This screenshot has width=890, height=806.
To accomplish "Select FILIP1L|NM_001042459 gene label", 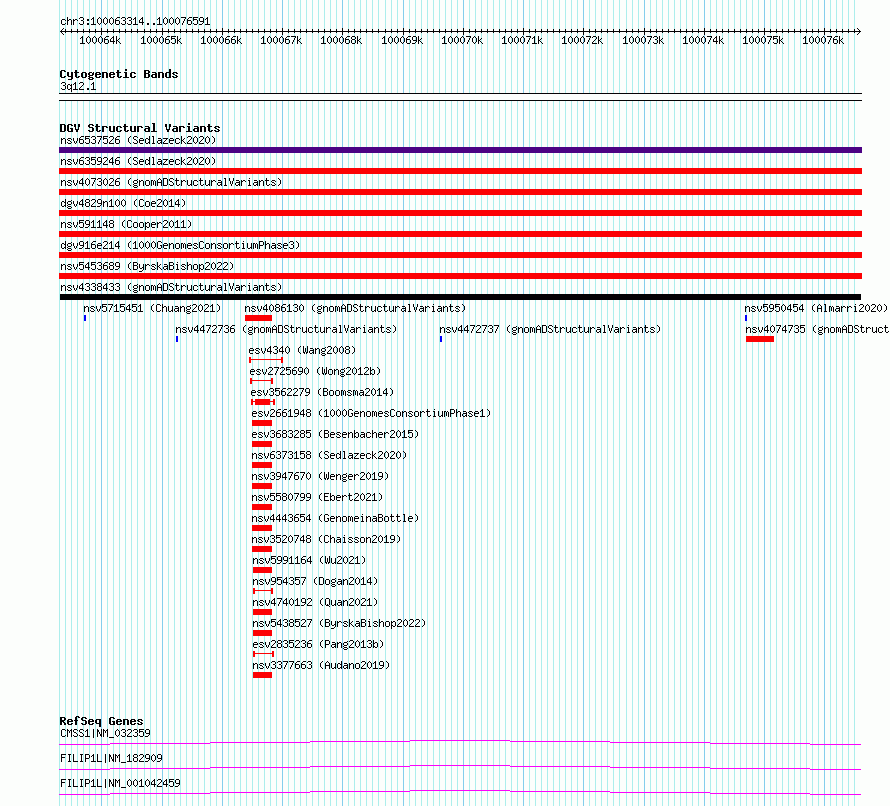I will tap(120, 783).
